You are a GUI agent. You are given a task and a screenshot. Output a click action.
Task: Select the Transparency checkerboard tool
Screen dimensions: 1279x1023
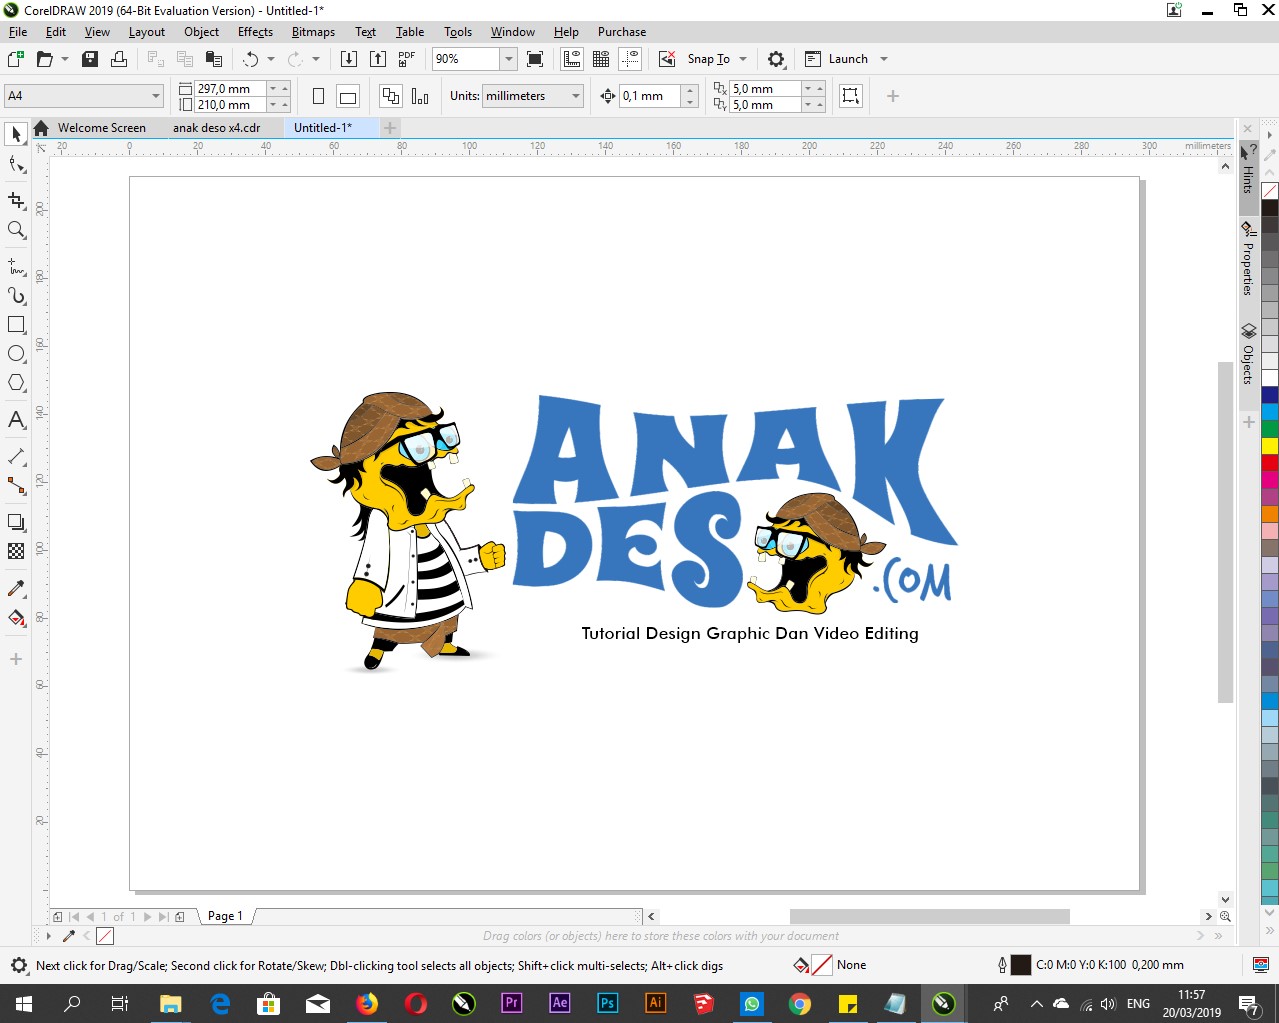pos(16,551)
